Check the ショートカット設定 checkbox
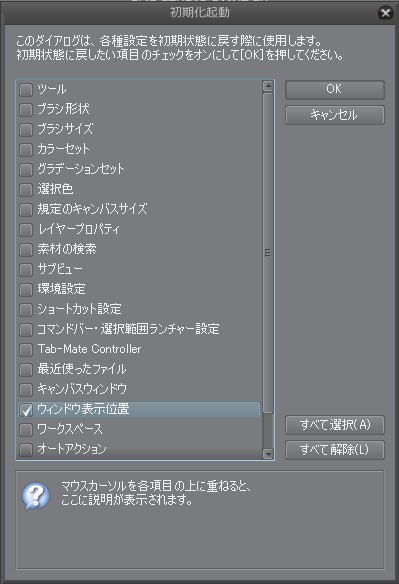The width and height of the screenshot is (399, 584). [x=26, y=310]
